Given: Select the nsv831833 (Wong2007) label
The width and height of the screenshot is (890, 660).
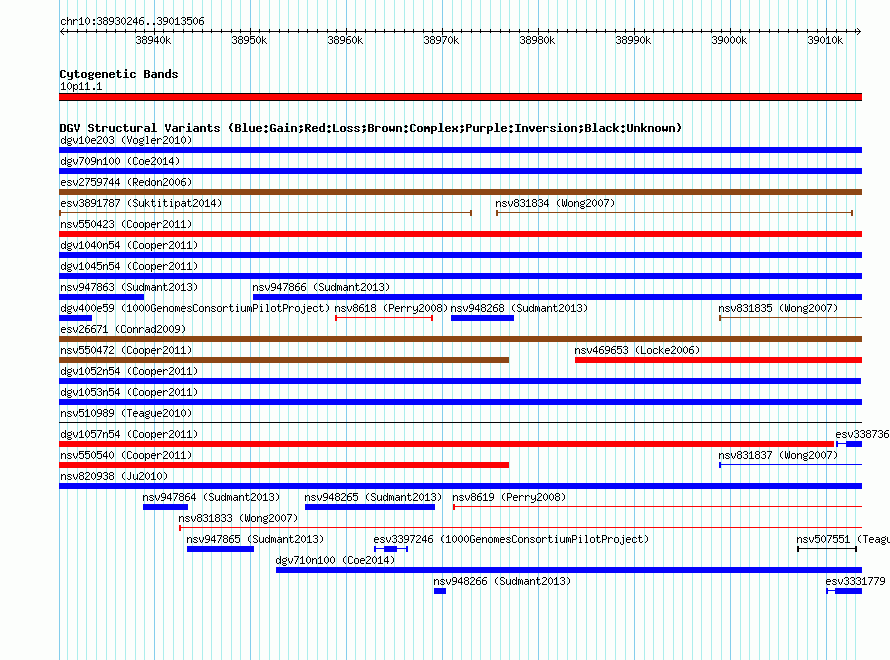Looking at the screenshot, I should point(238,518).
